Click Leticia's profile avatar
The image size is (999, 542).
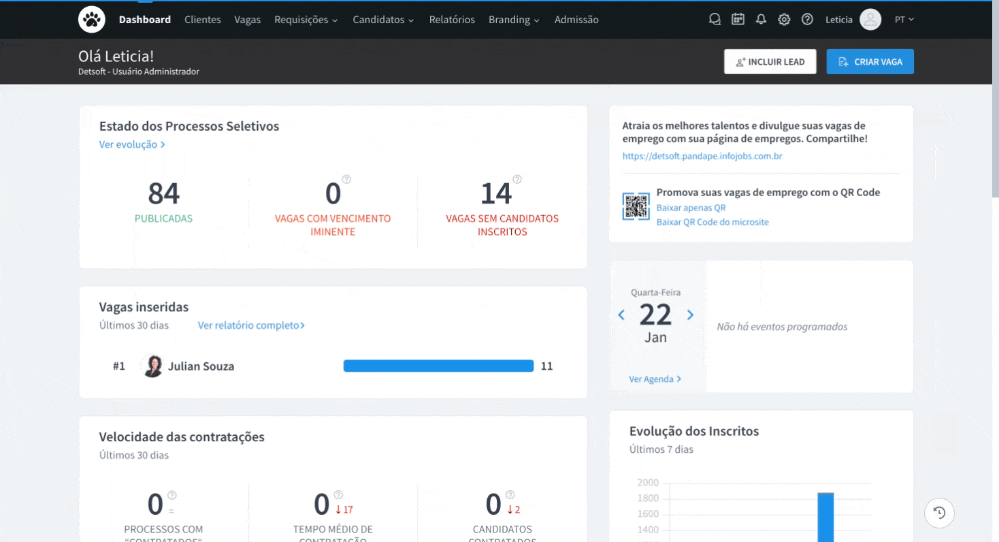[870, 19]
